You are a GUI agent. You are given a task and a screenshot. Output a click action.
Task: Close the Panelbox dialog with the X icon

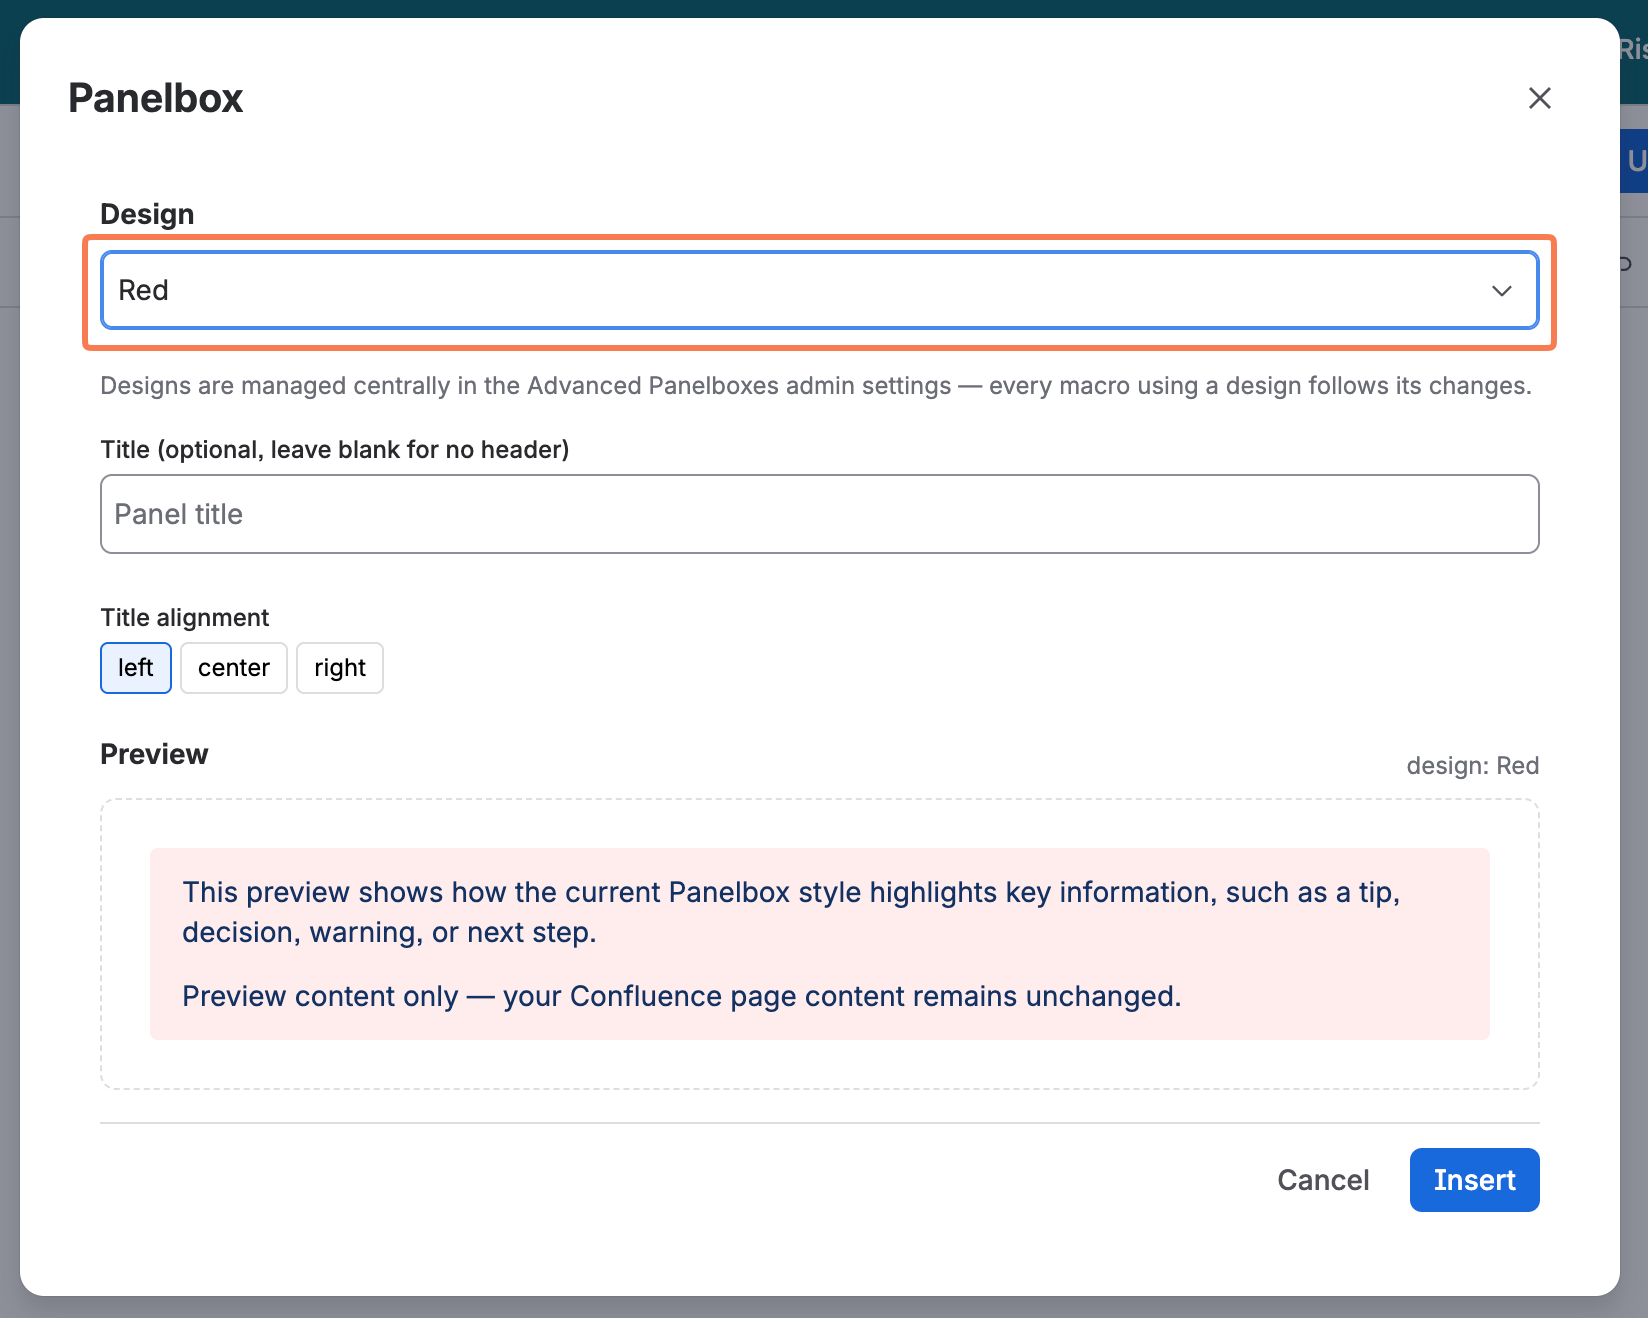(x=1539, y=98)
